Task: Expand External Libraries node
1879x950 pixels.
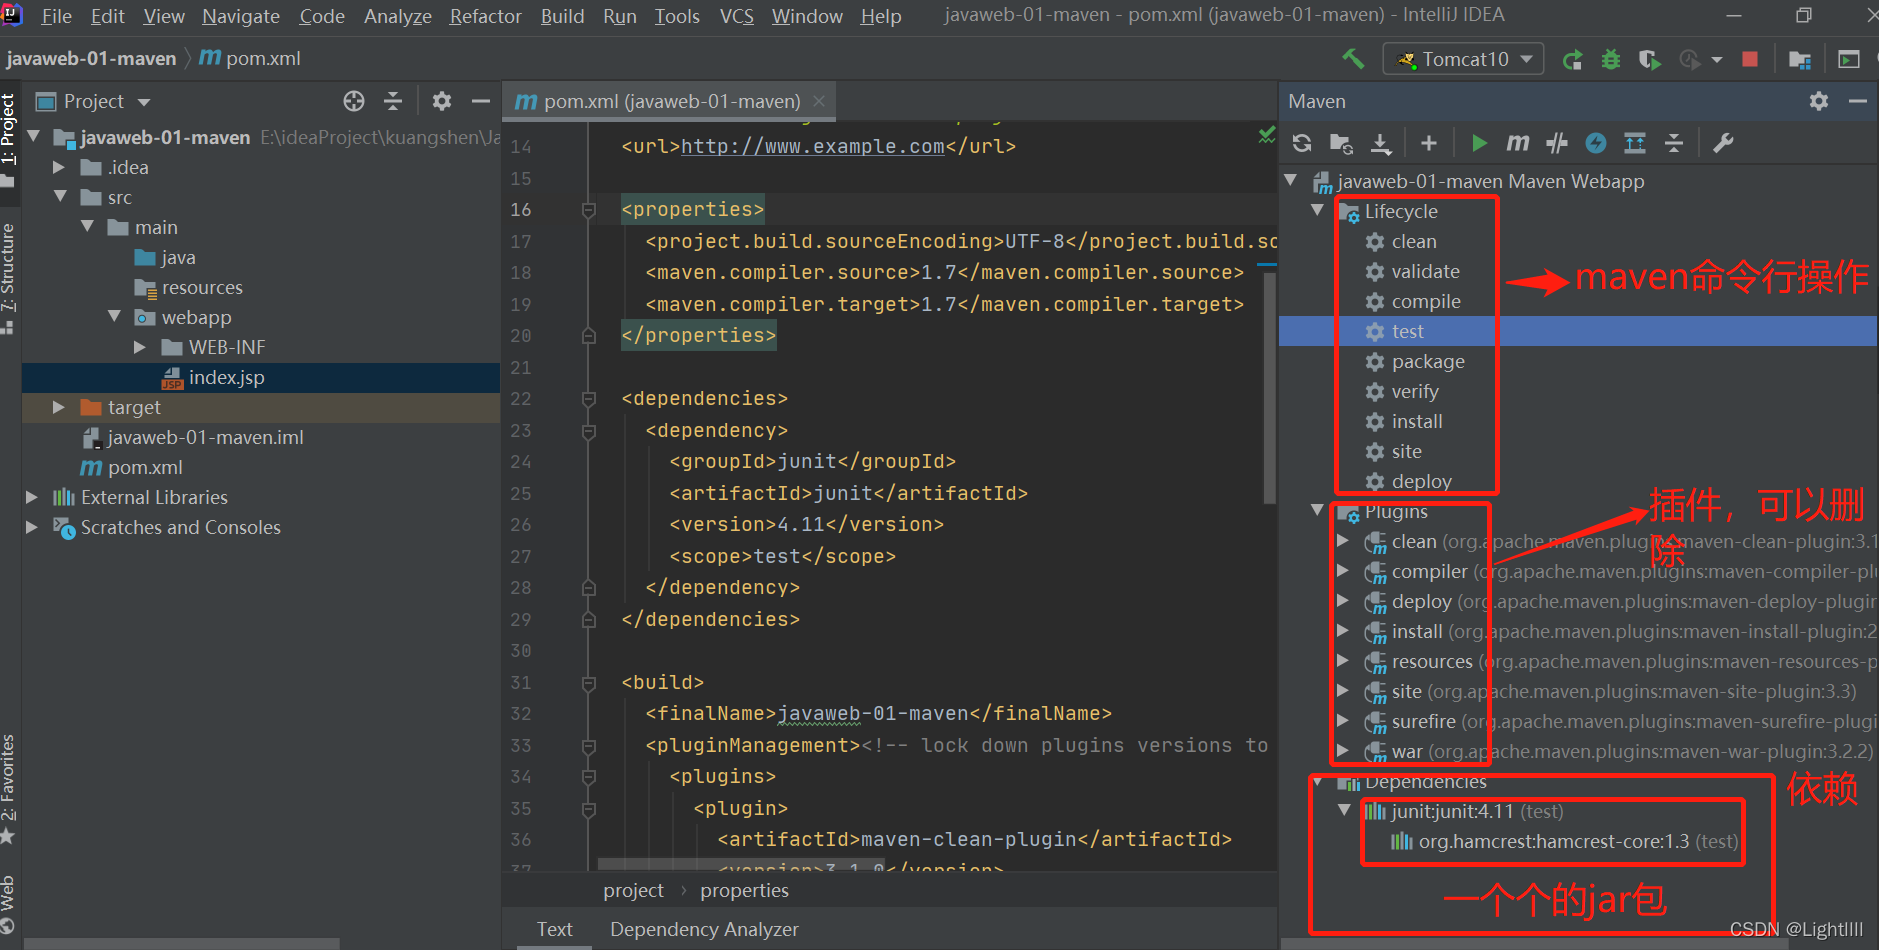Action: pos(32,497)
